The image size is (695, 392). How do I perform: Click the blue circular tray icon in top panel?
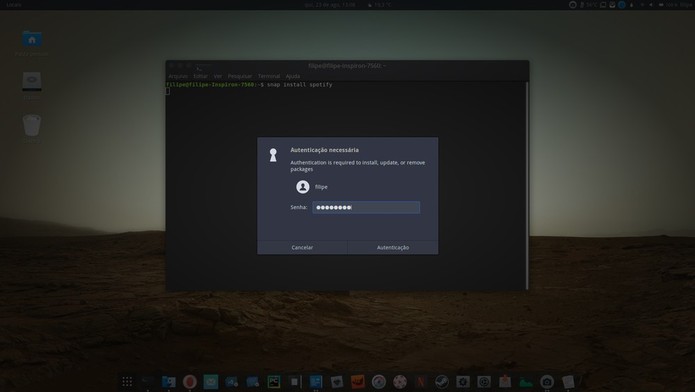tap(622, 5)
